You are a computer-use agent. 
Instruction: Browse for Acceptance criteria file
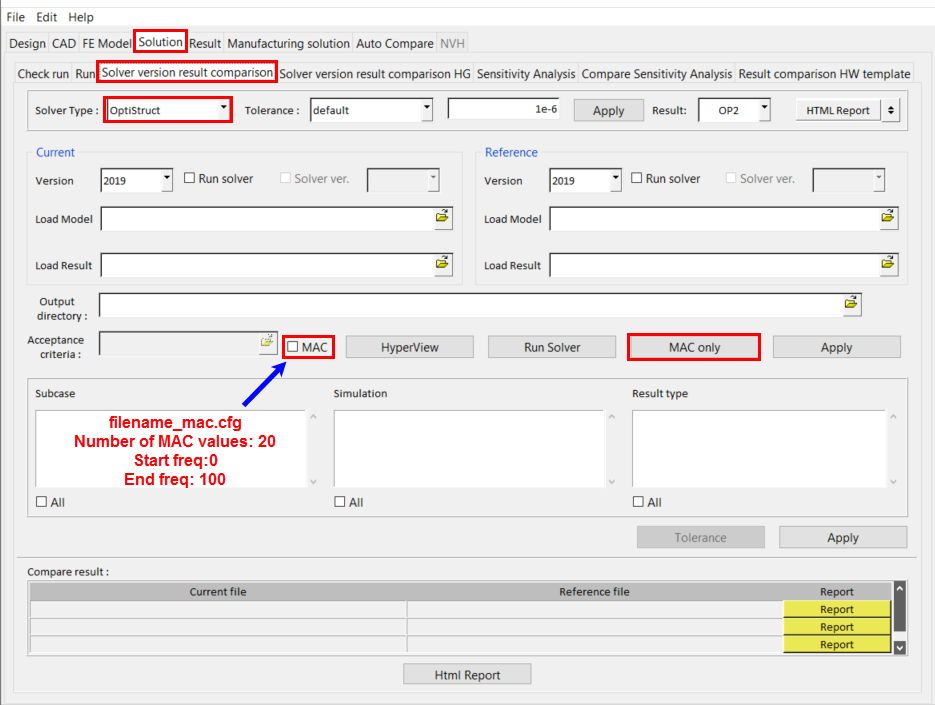point(267,342)
